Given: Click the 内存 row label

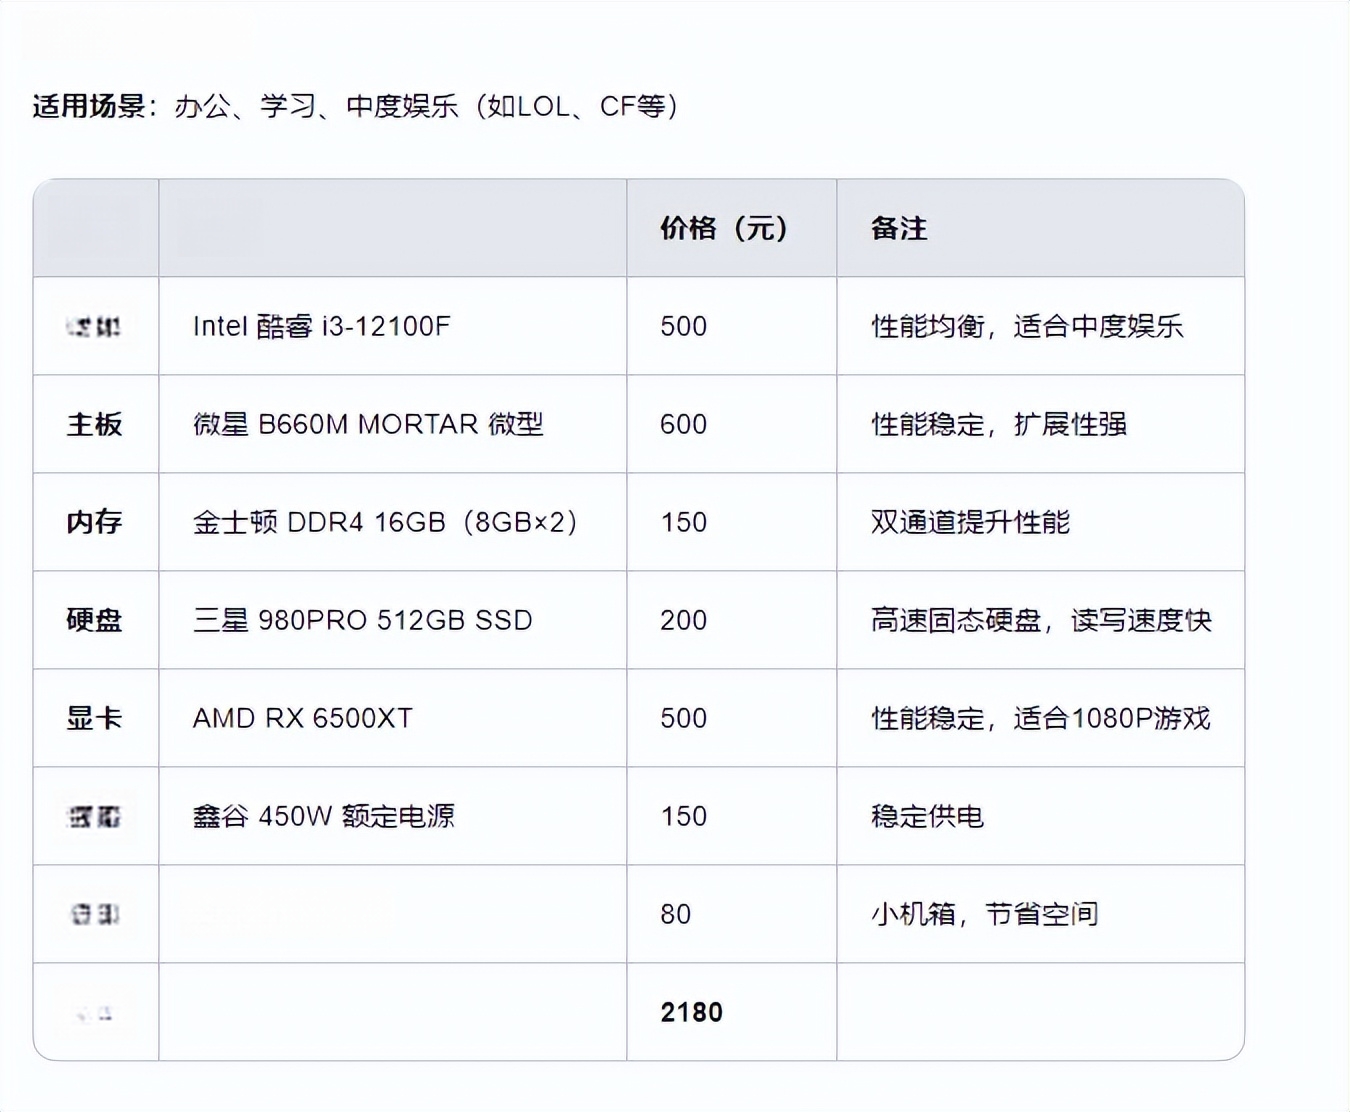Looking at the screenshot, I should 95,522.
